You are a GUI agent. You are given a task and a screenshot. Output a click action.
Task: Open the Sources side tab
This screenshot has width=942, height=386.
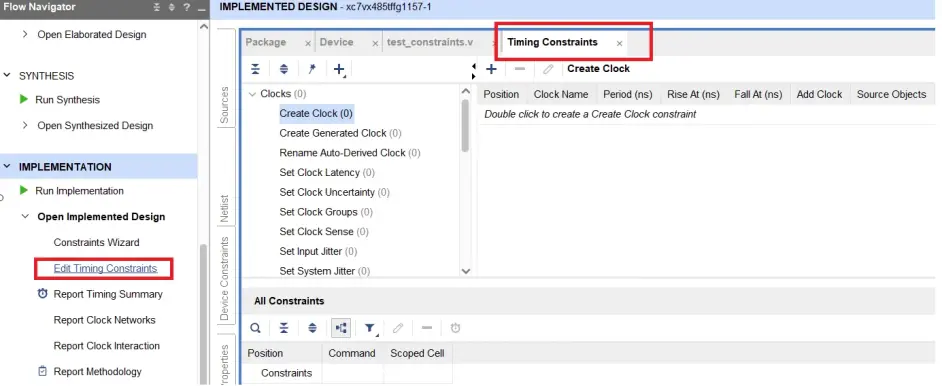coord(225,106)
